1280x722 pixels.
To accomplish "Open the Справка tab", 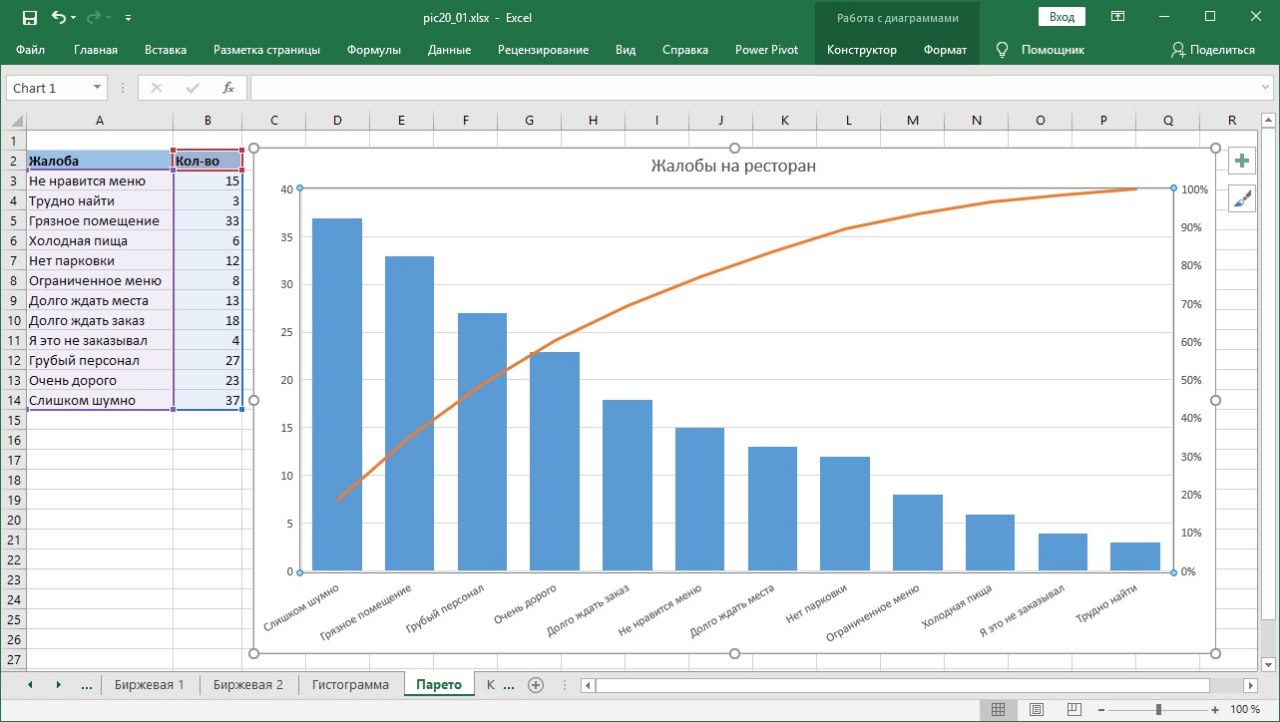I will click(685, 50).
